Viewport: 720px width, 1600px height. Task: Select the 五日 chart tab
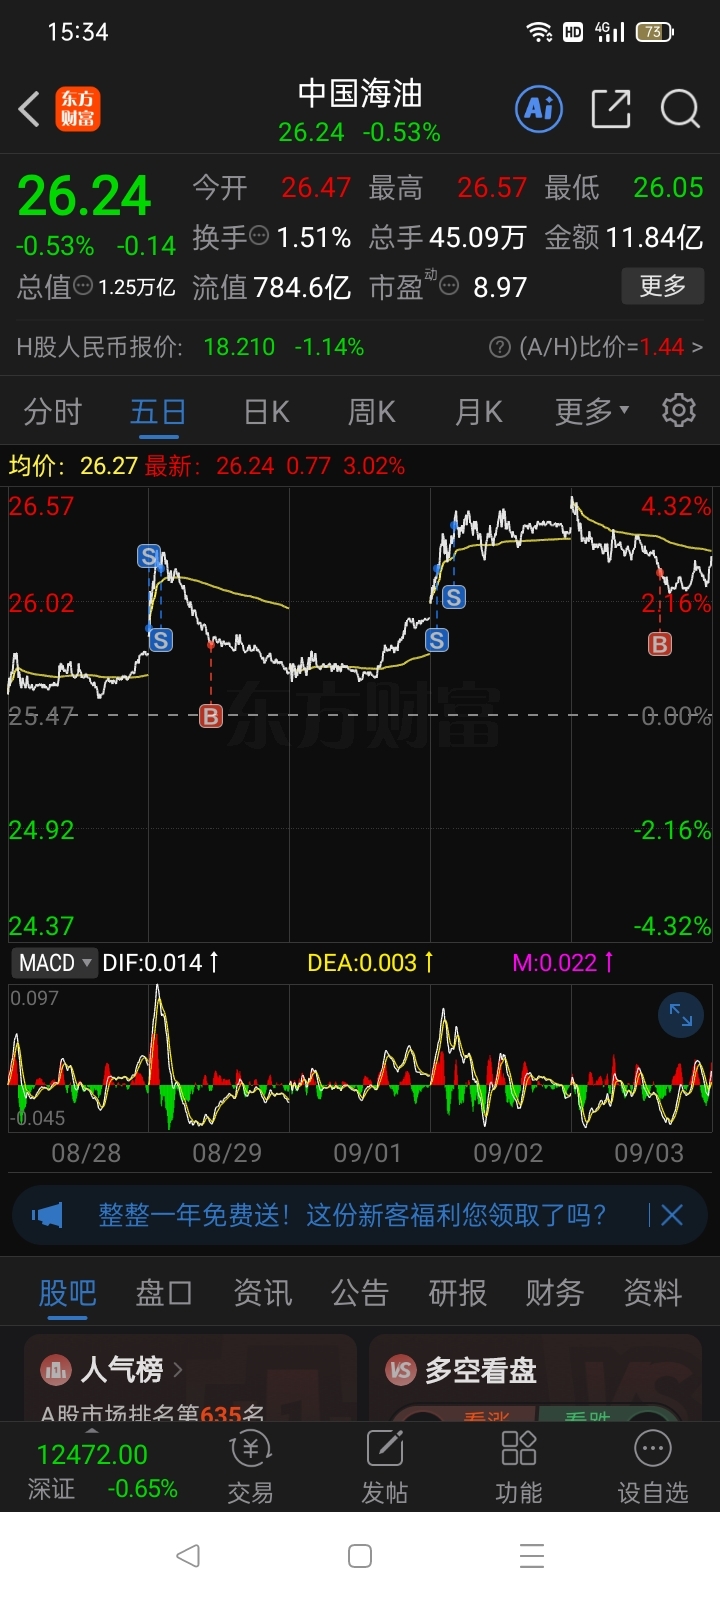tap(158, 411)
